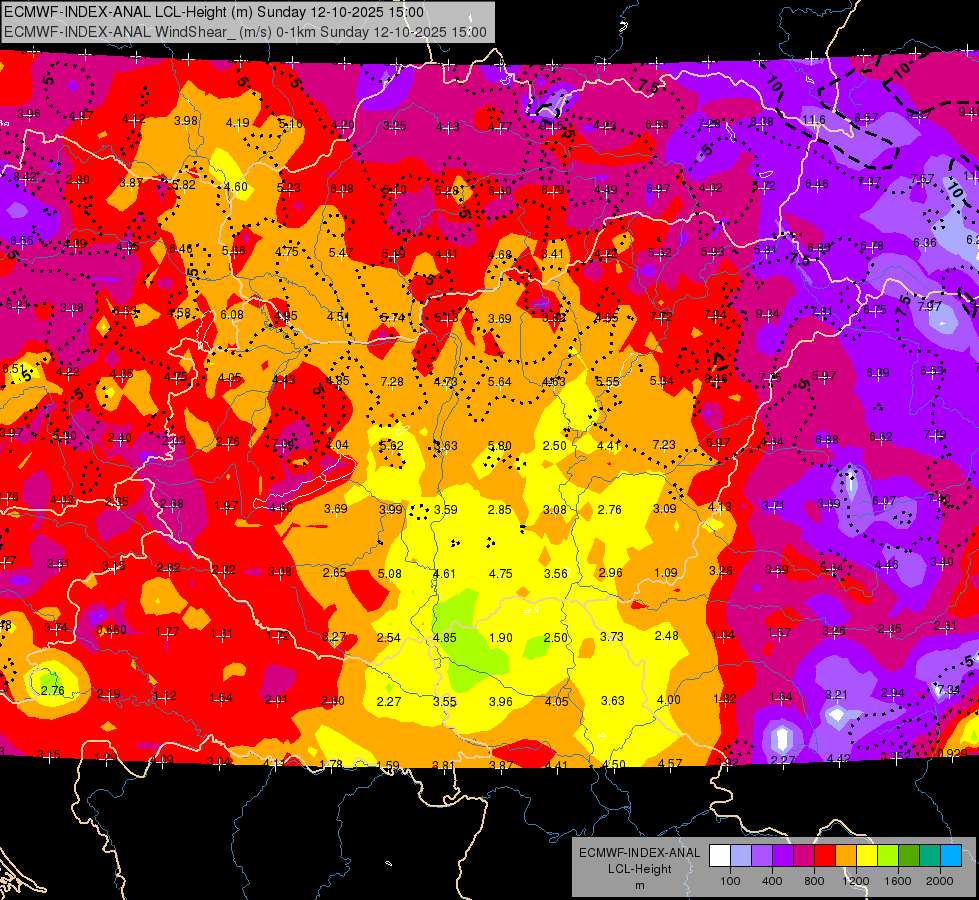Select the orange legend swatch
The image size is (979, 900).
pos(846,856)
